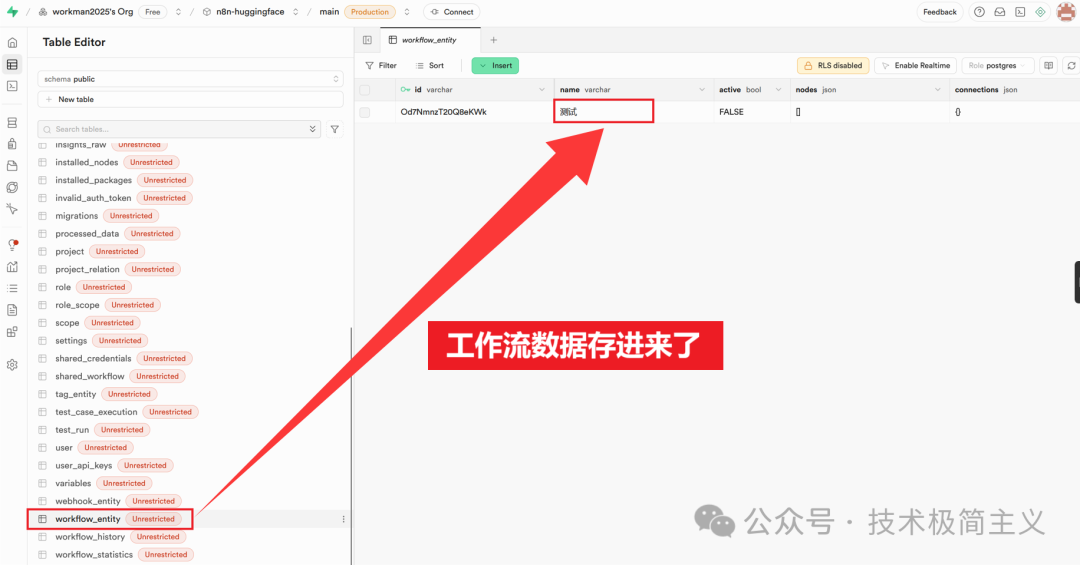Image resolution: width=1080 pixels, height=565 pixels.
Task: Open the Realtime sidebar icon
Action: [x=12, y=209]
